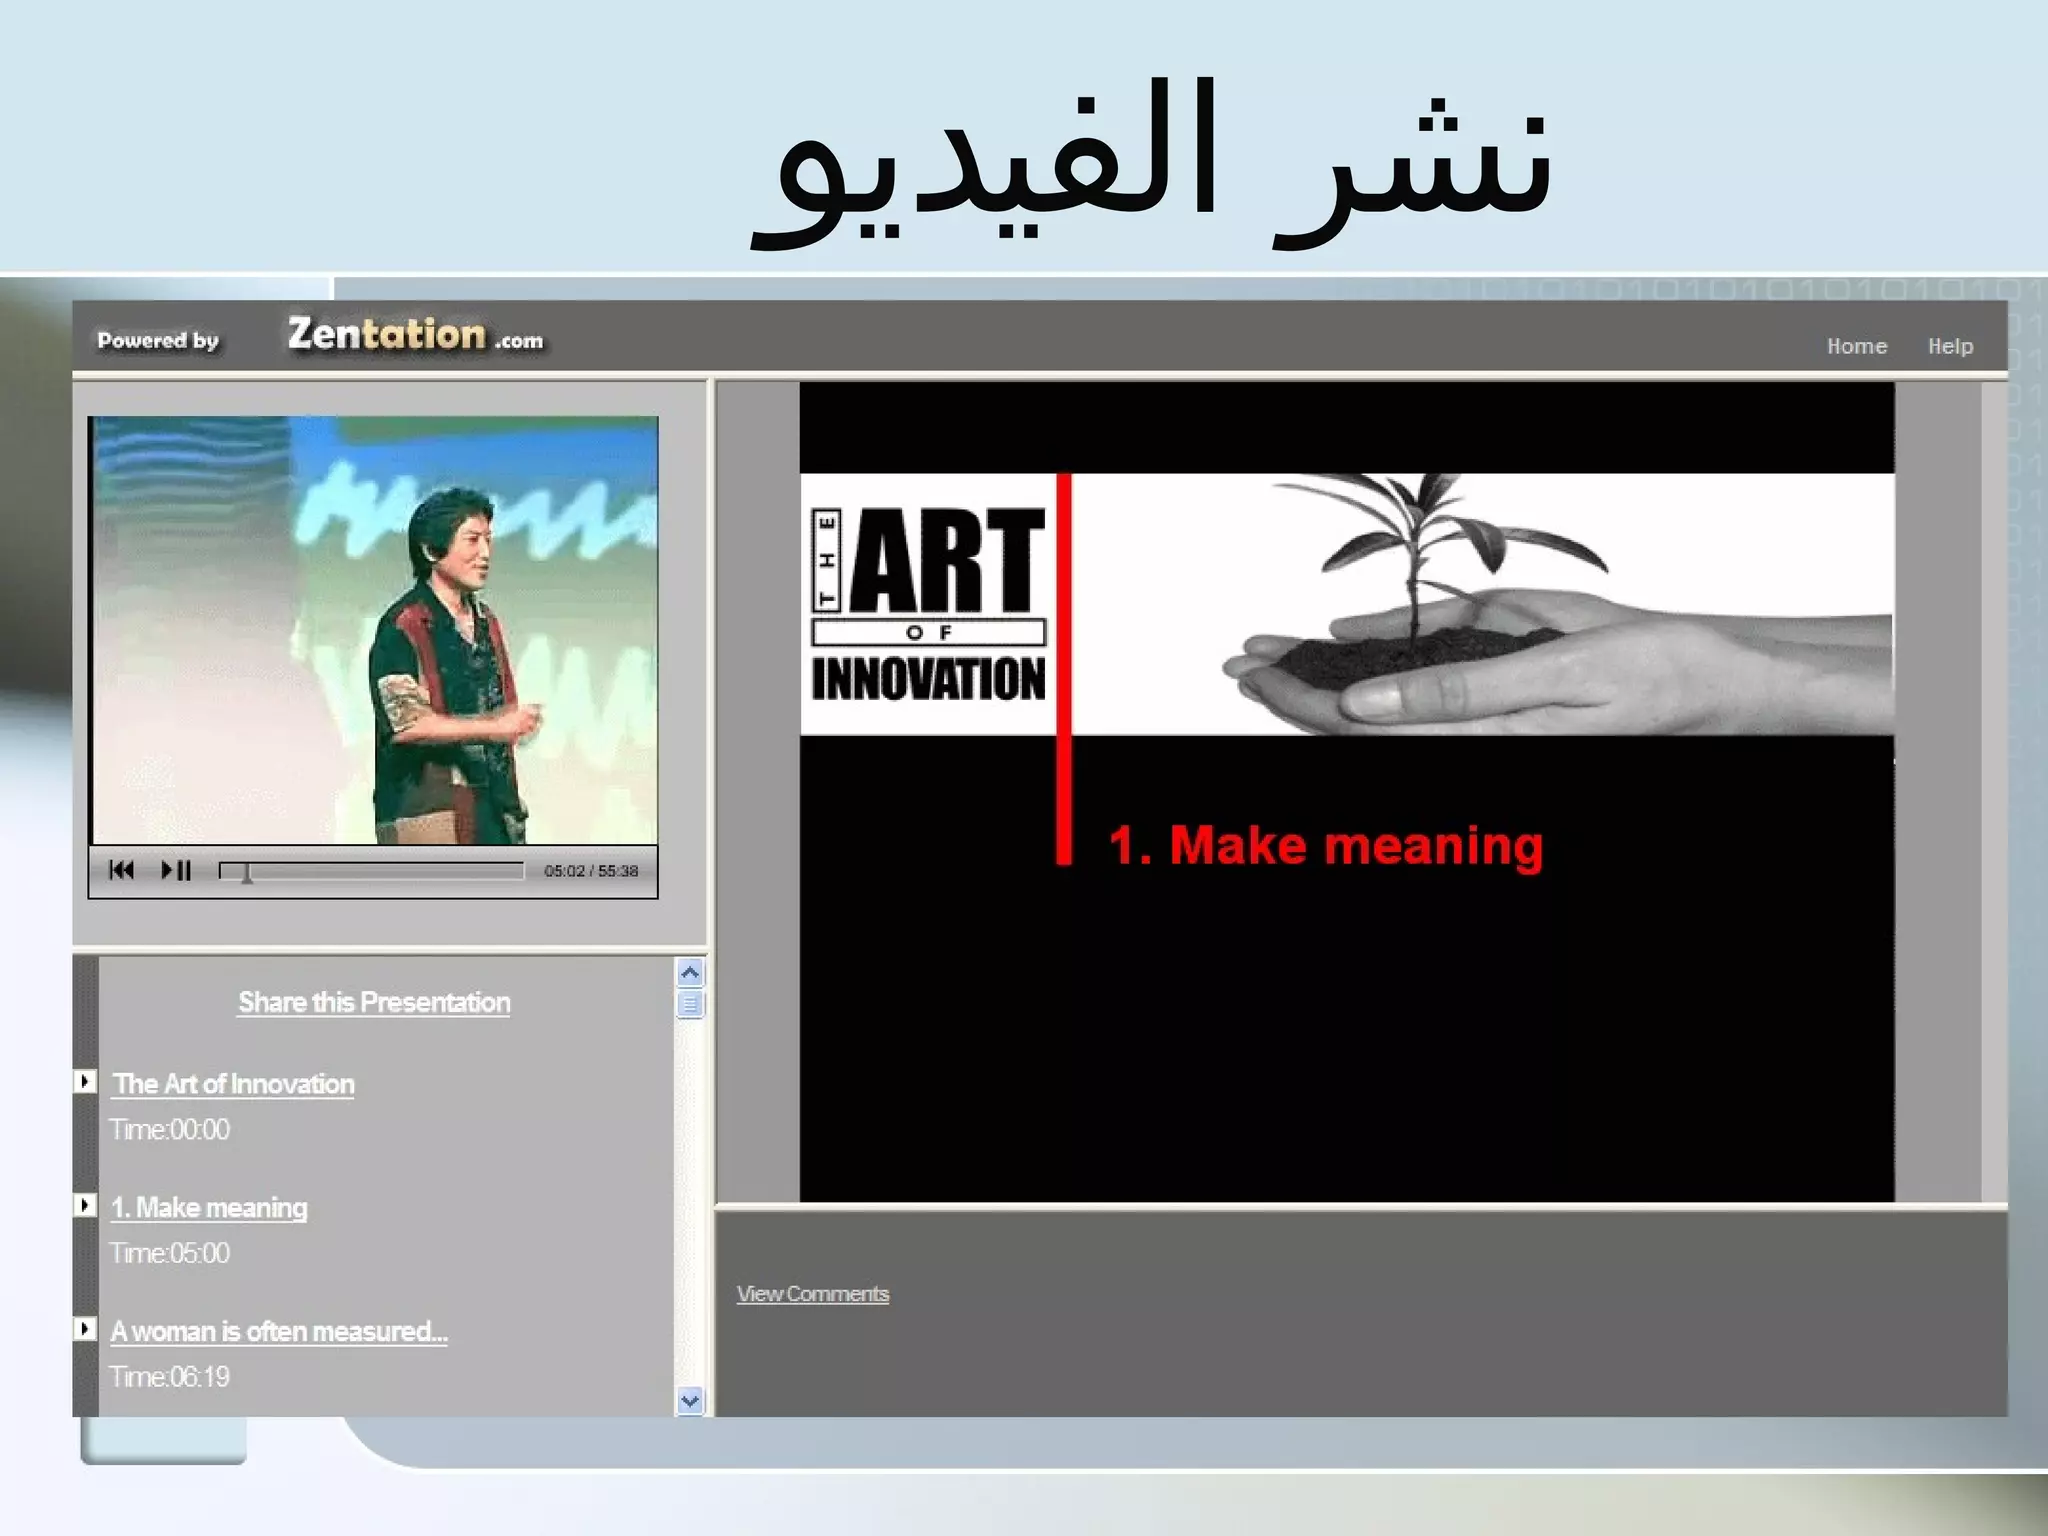The height and width of the screenshot is (1536, 2048).
Task: Click chapter list scrollbar down arrow
Action: click(690, 1401)
